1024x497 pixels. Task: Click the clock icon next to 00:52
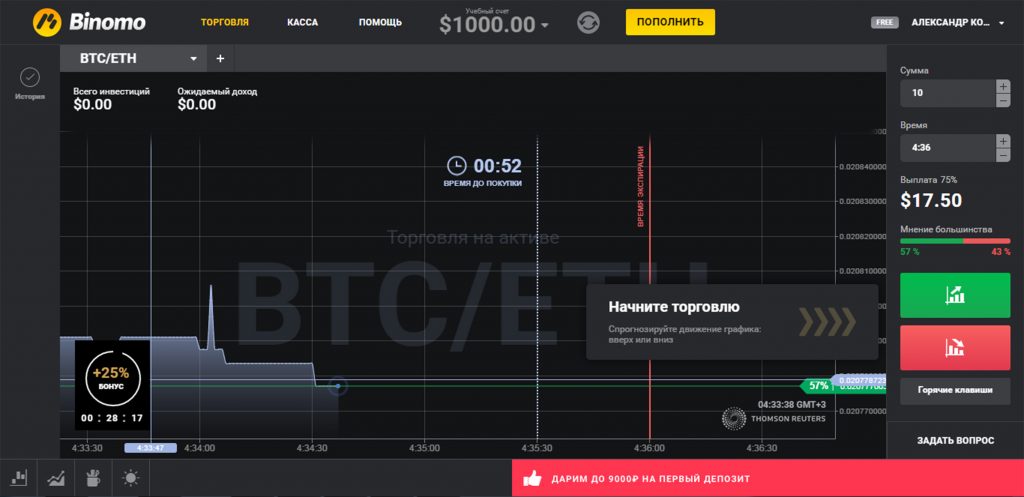coord(456,165)
